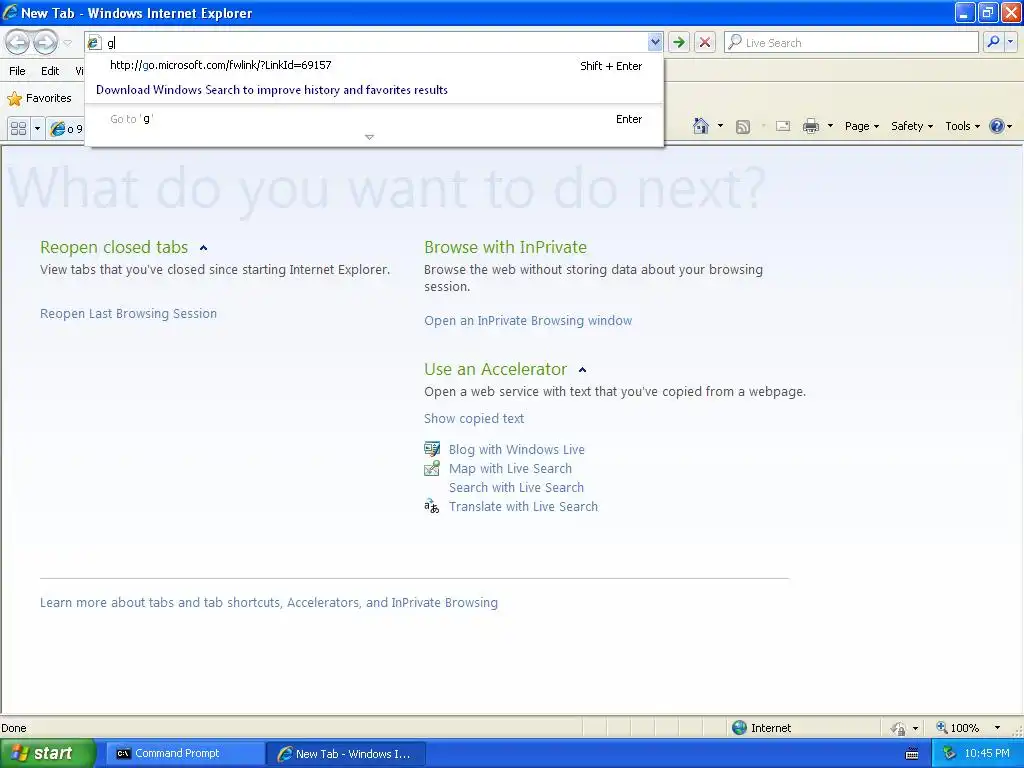Click Blog with Windows Live accelerator

tap(517, 449)
